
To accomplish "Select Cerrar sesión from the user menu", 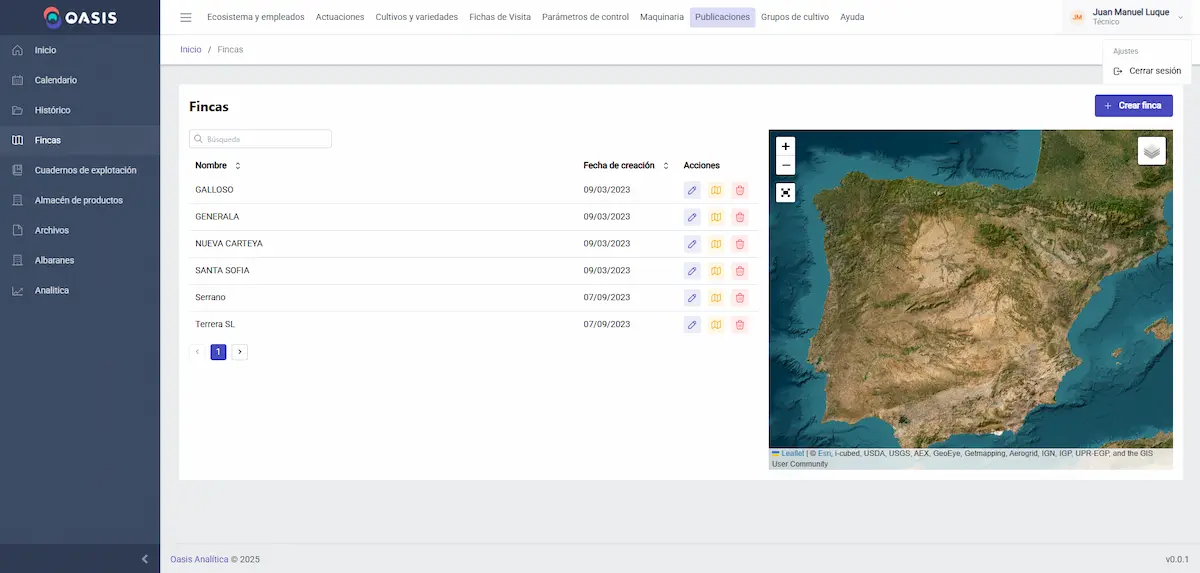I will click(x=1154, y=71).
